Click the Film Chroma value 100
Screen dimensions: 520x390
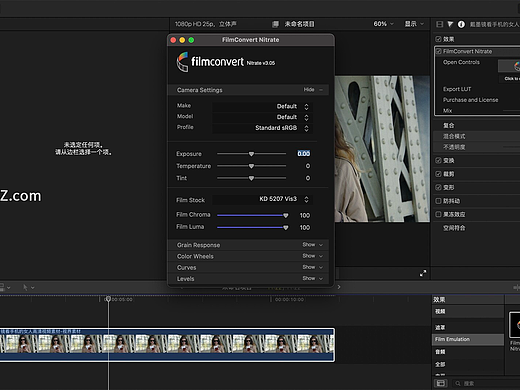point(305,215)
